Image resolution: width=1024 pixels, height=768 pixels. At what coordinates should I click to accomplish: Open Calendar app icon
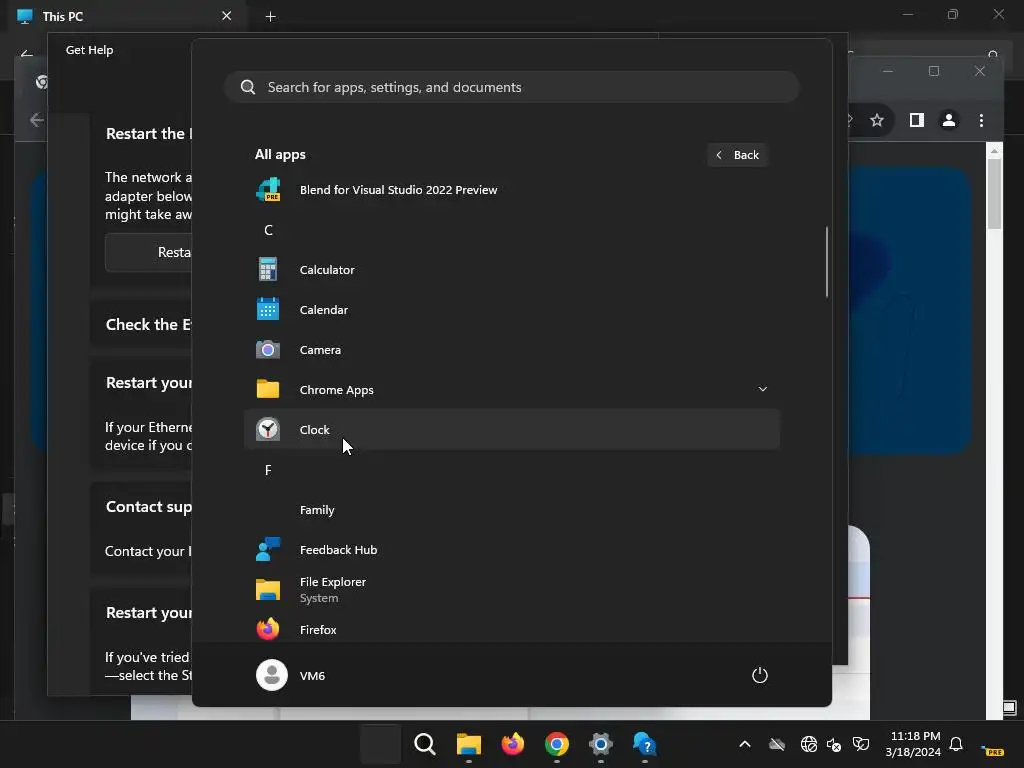tap(268, 309)
